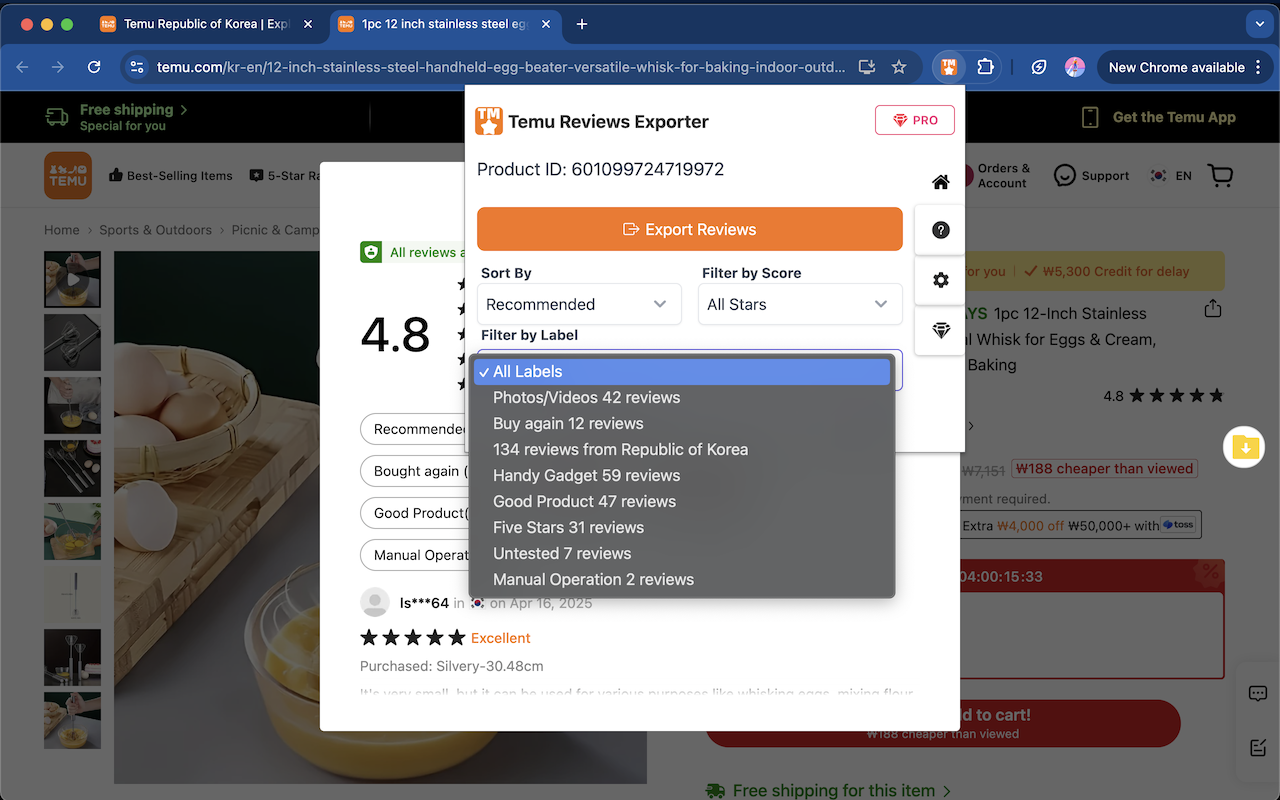Select the second product thumbnail
1280x800 pixels.
point(72,342)
